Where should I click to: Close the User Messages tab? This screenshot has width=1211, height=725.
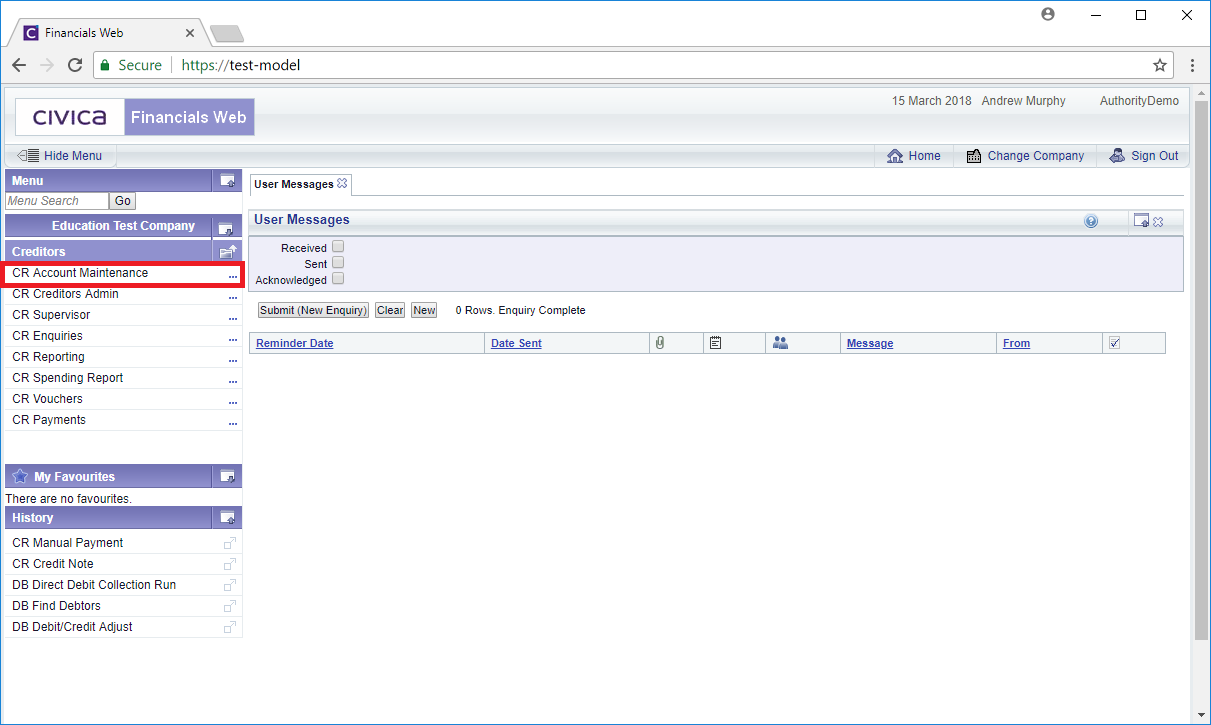click(x=342, y=184)
